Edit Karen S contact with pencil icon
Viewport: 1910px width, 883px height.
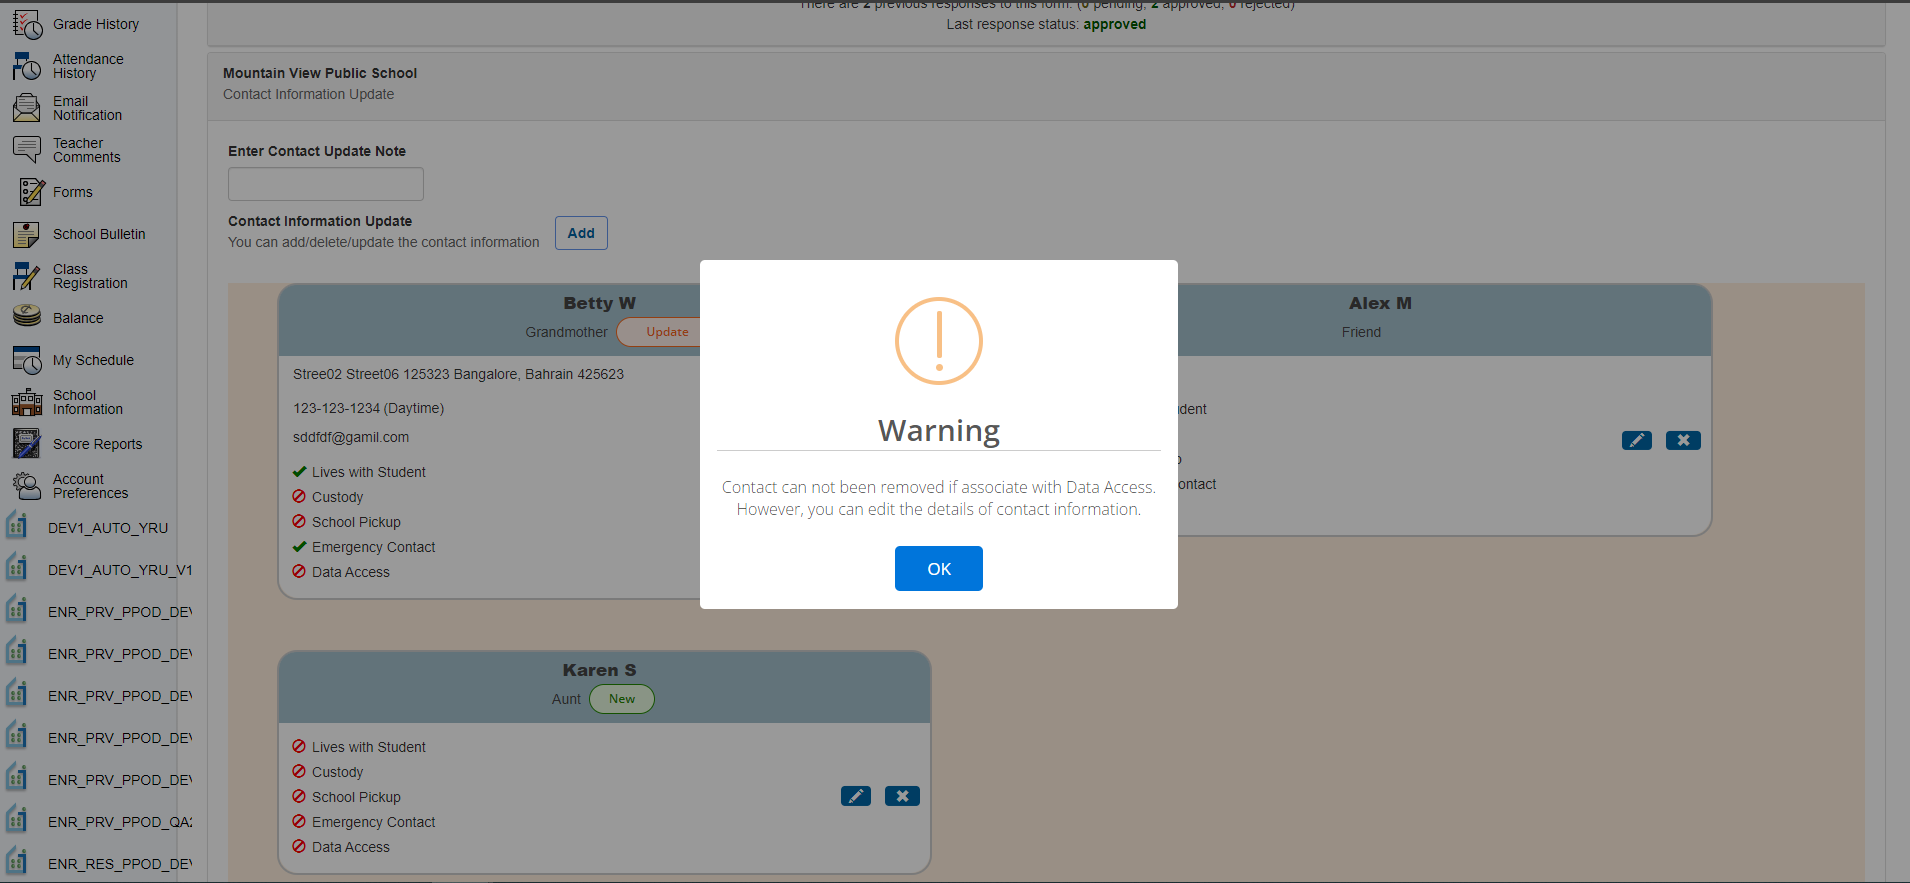(855, 796)
